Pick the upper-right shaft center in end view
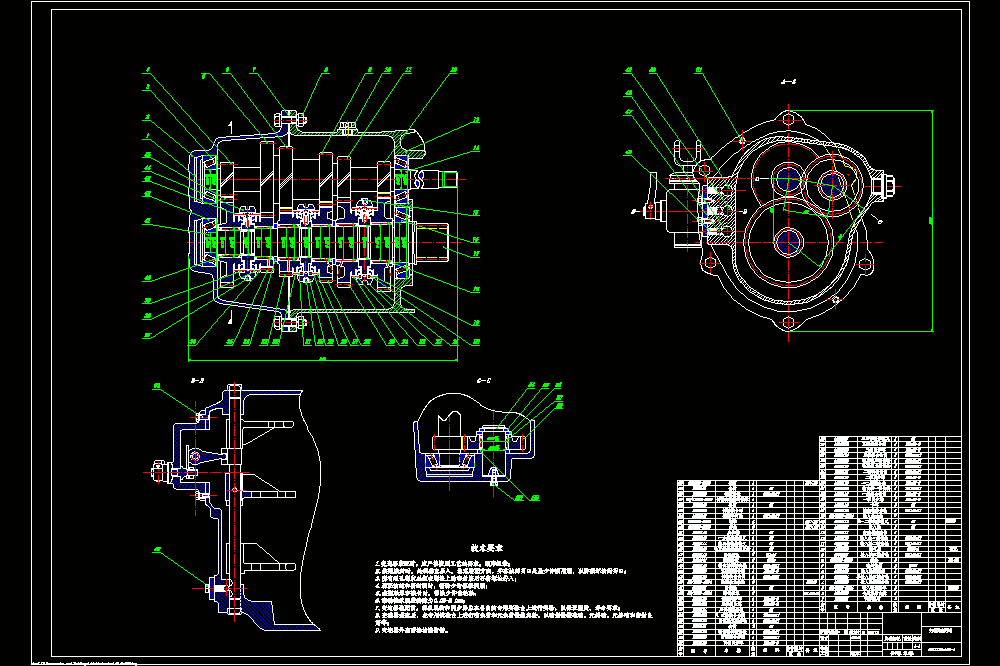Image resolution: width=1000 pixels, height=666 pixels. 832,186
